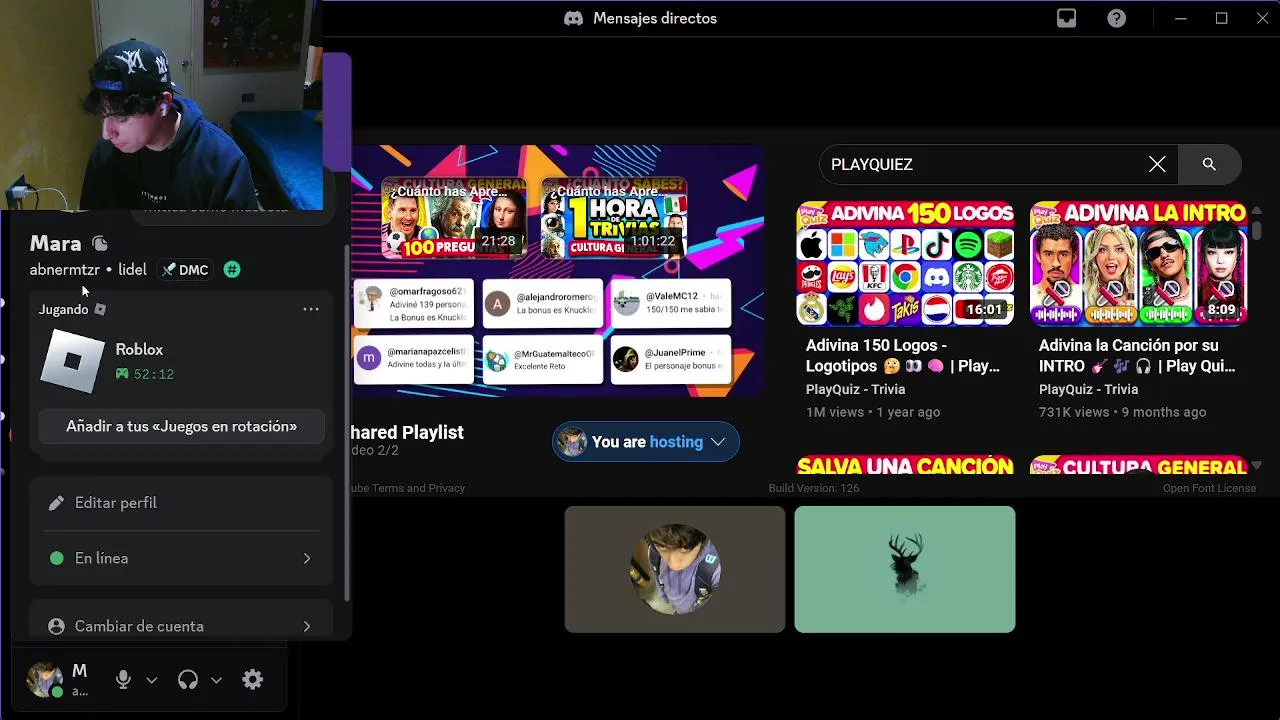Click Añadir a tus «Juegos en rotación»
Viewport: 1280px width, 720px height.
181,426
